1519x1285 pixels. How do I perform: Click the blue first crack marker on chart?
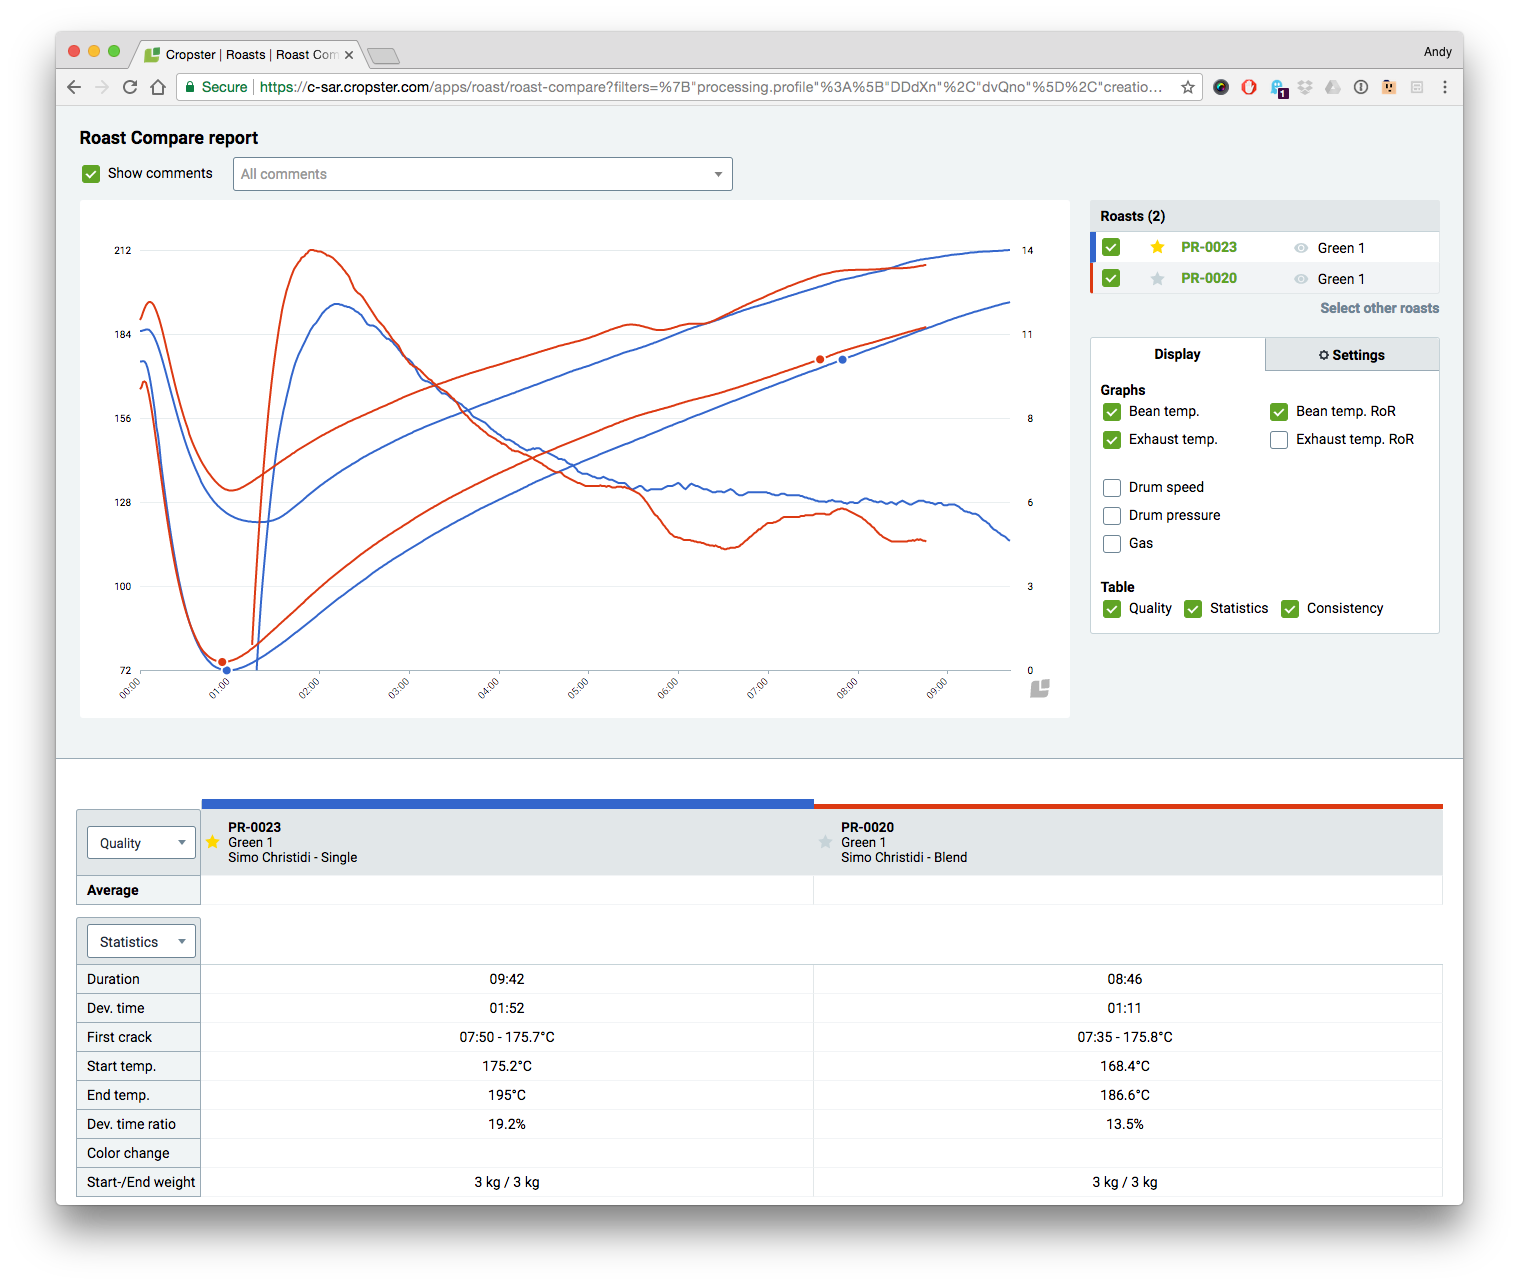click(843, 359)
